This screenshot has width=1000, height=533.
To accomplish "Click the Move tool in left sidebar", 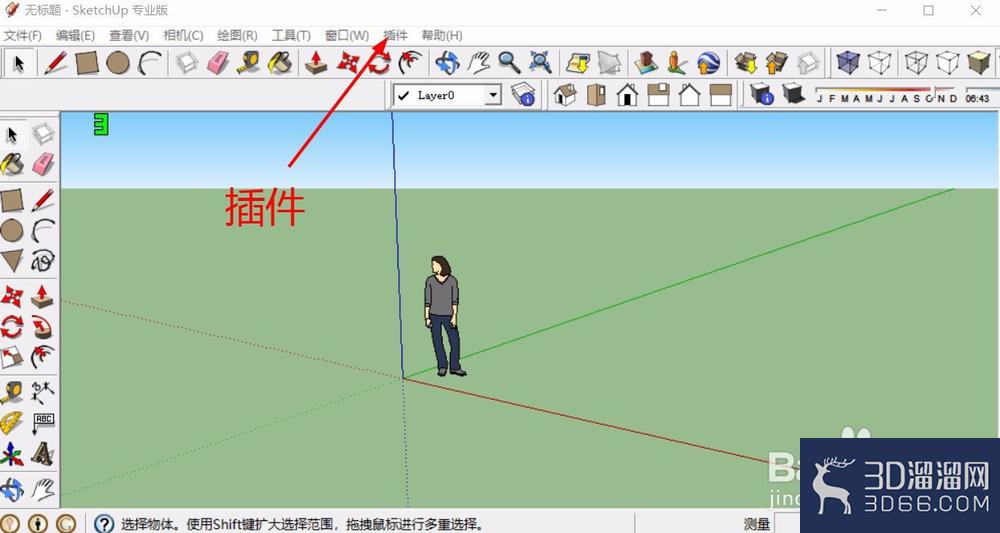I will click(x=11, y=296).
